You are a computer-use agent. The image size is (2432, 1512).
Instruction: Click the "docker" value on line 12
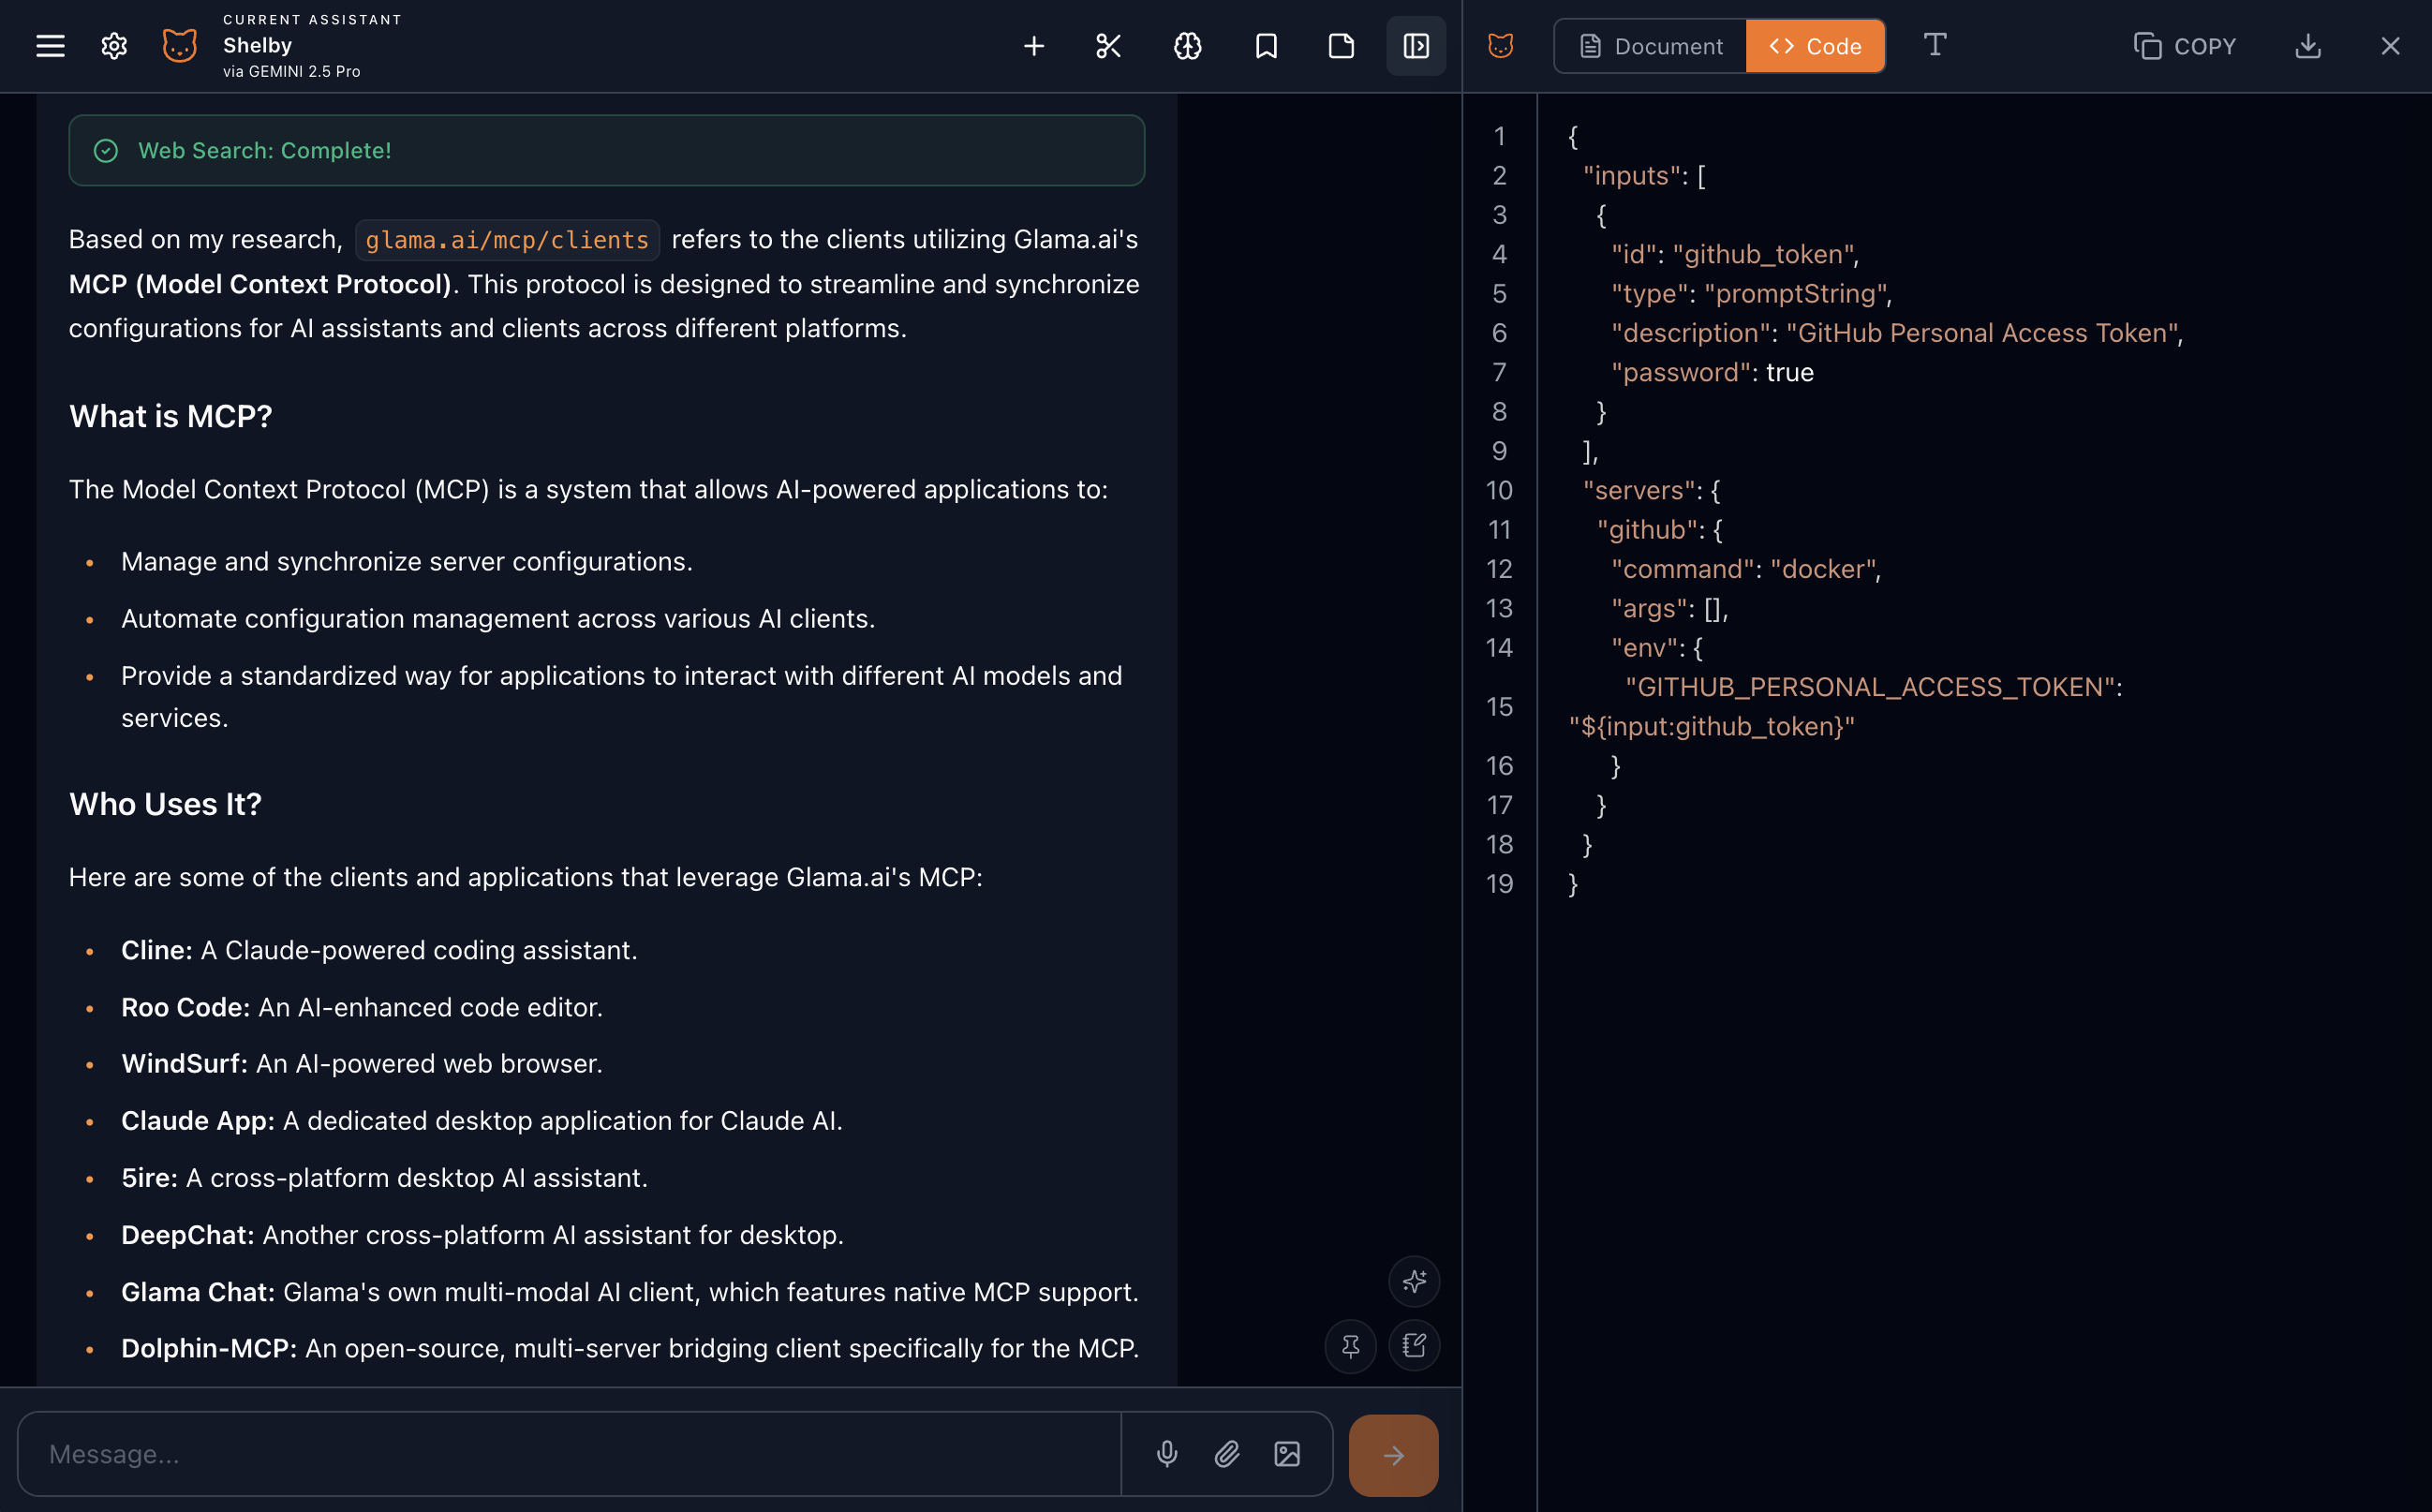pos(1822,569)
